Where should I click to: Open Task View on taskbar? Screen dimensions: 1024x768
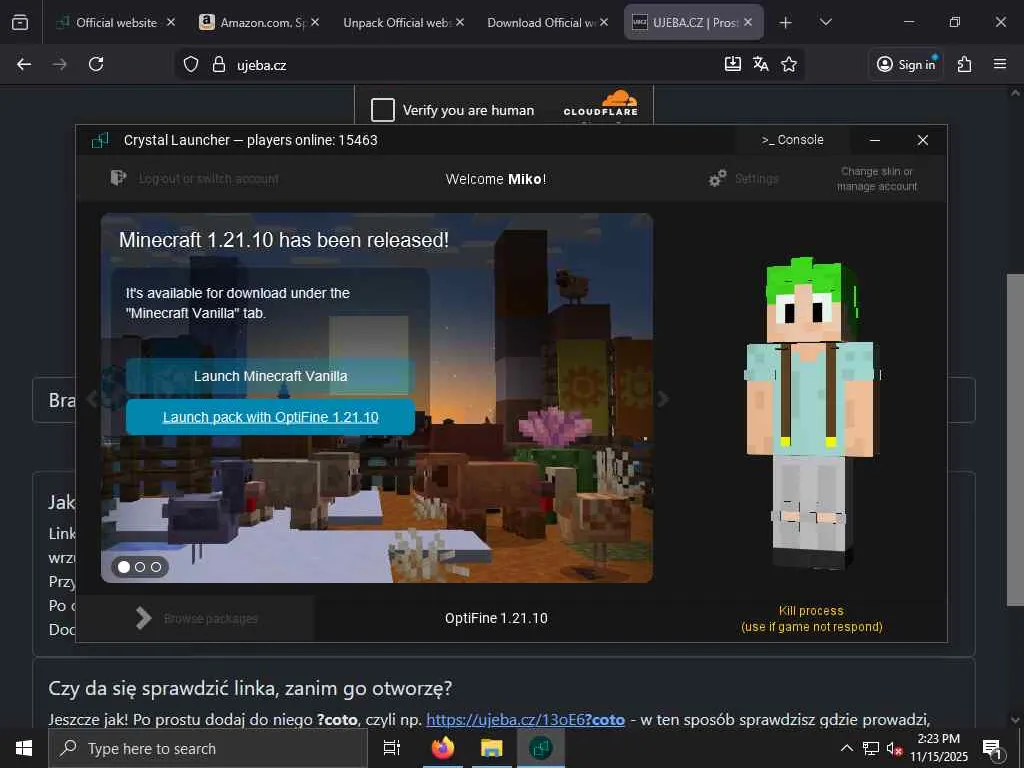pyautogui.click(x=392, y=748)
